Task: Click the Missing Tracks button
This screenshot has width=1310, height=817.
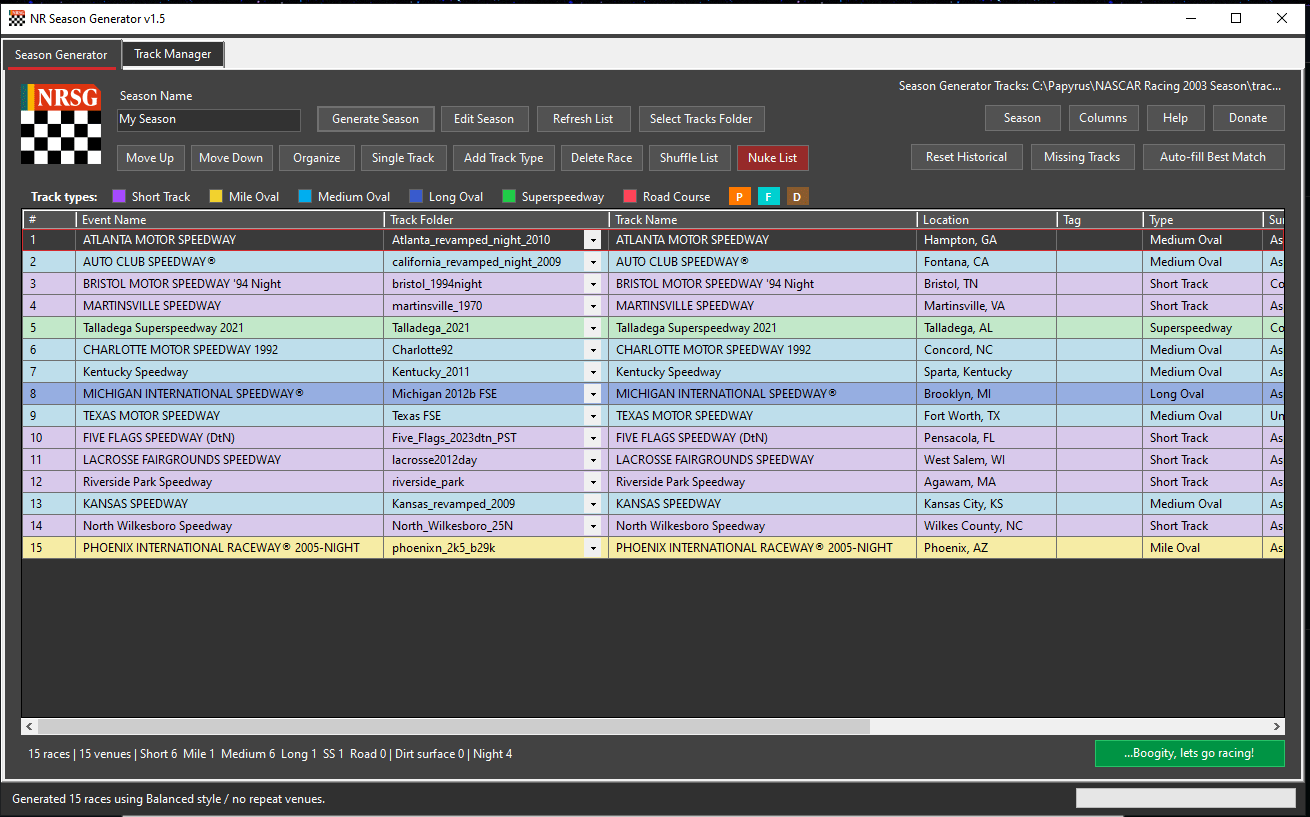Action: [x=1082, y=157]
